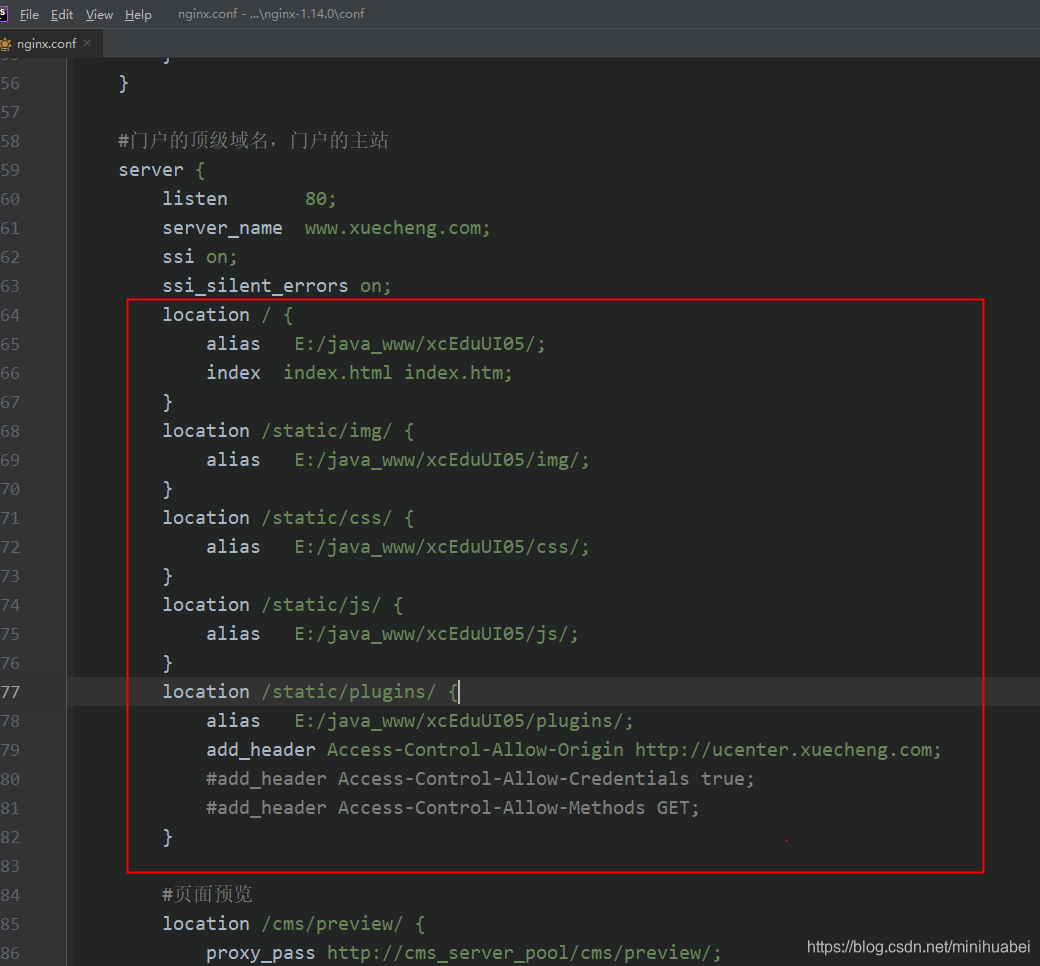
Task: Click 'index.html index.htm;' value
Action: pos(398,373)
